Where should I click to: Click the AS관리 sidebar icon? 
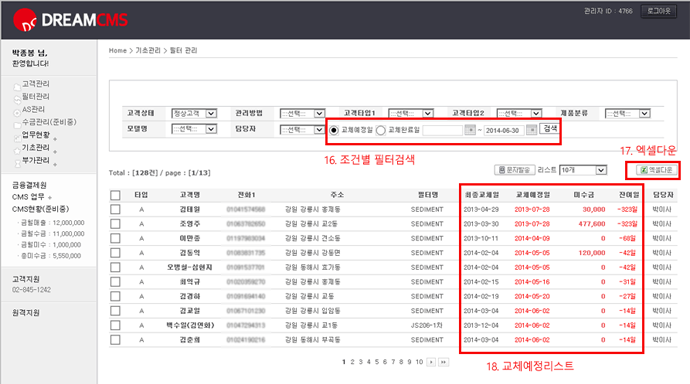(x=17, y=113)
